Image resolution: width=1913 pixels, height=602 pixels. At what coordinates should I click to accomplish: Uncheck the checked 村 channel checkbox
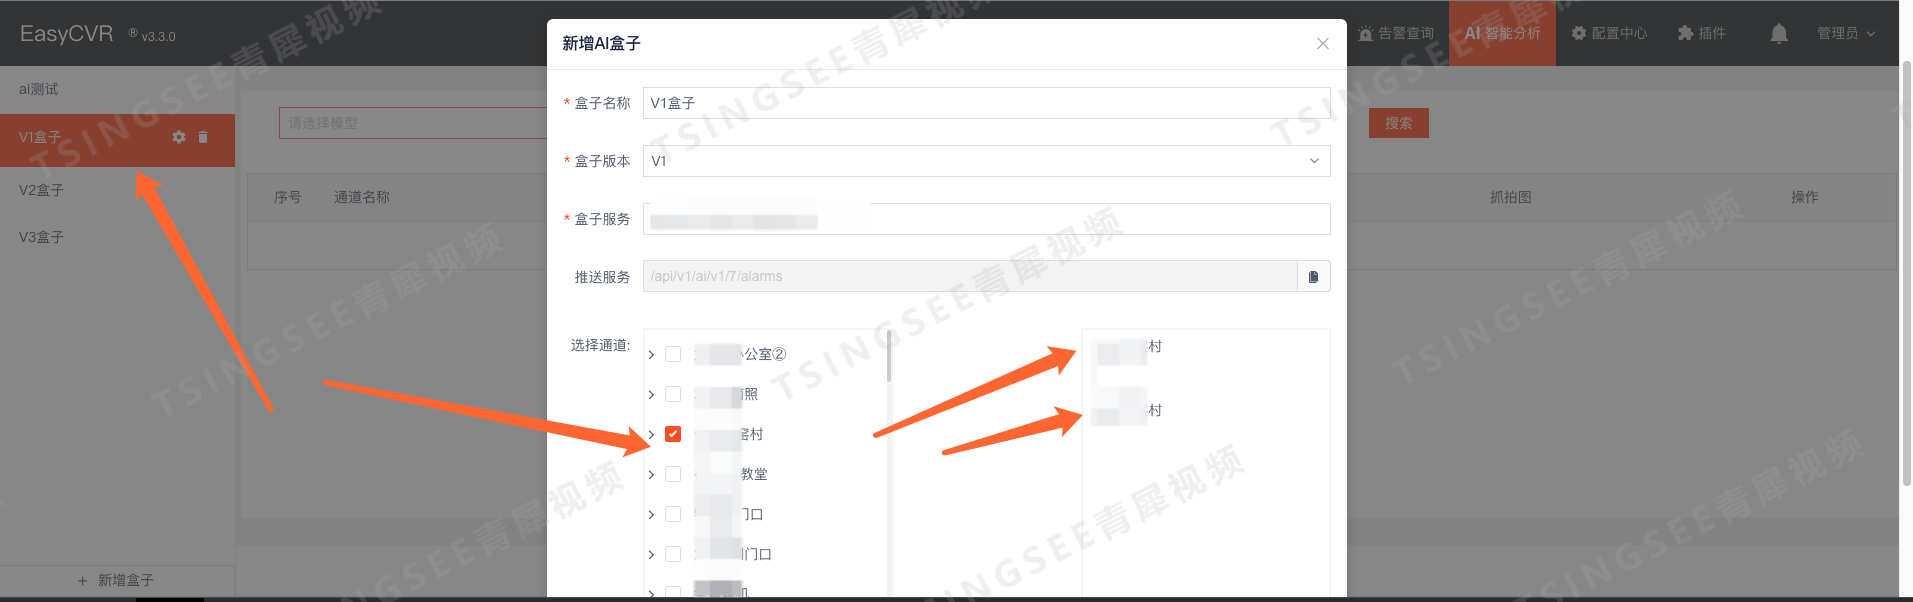point(673,434)
